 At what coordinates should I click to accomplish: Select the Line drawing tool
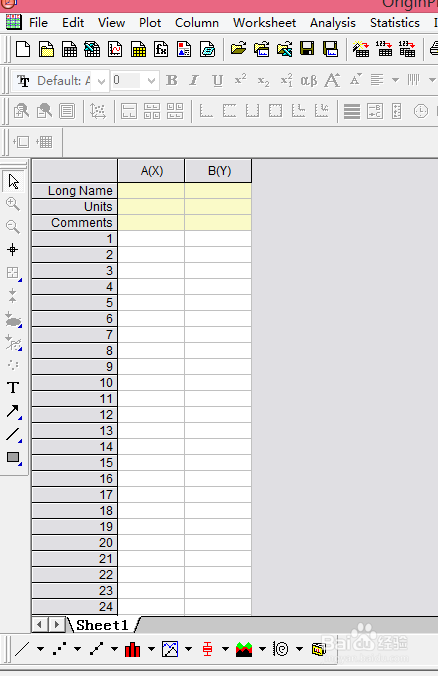point(13,434)
